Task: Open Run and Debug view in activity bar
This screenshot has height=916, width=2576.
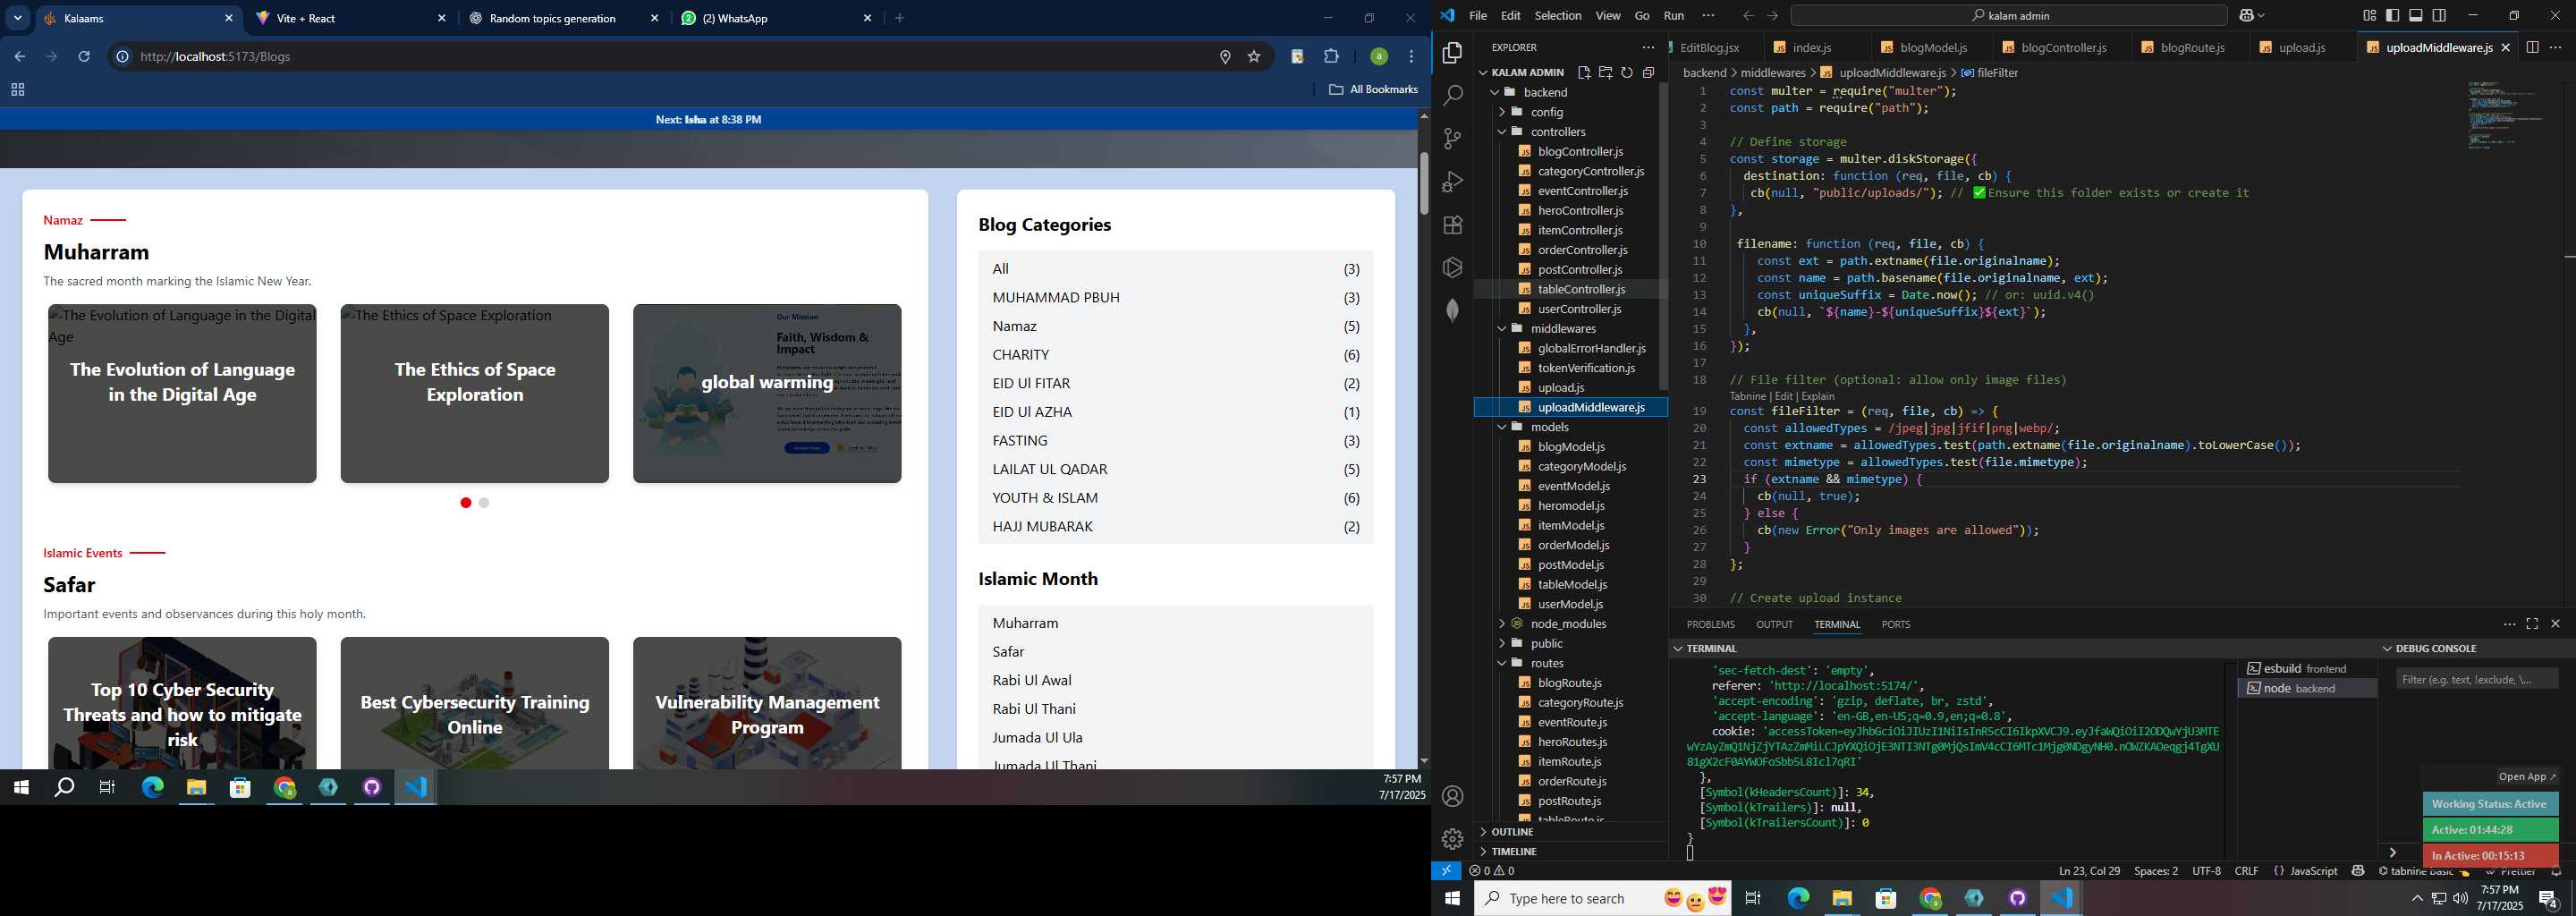Action: (x=1452, y=181)
